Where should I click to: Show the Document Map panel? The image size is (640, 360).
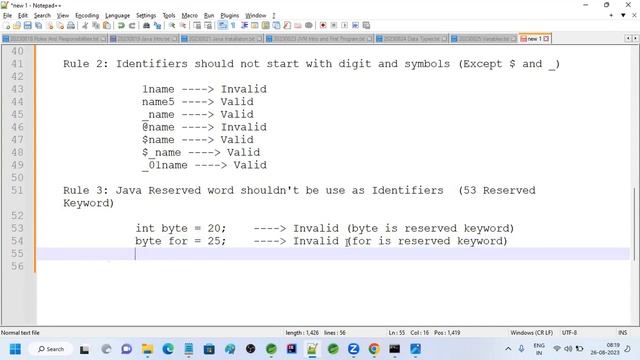tap(265, 25)
